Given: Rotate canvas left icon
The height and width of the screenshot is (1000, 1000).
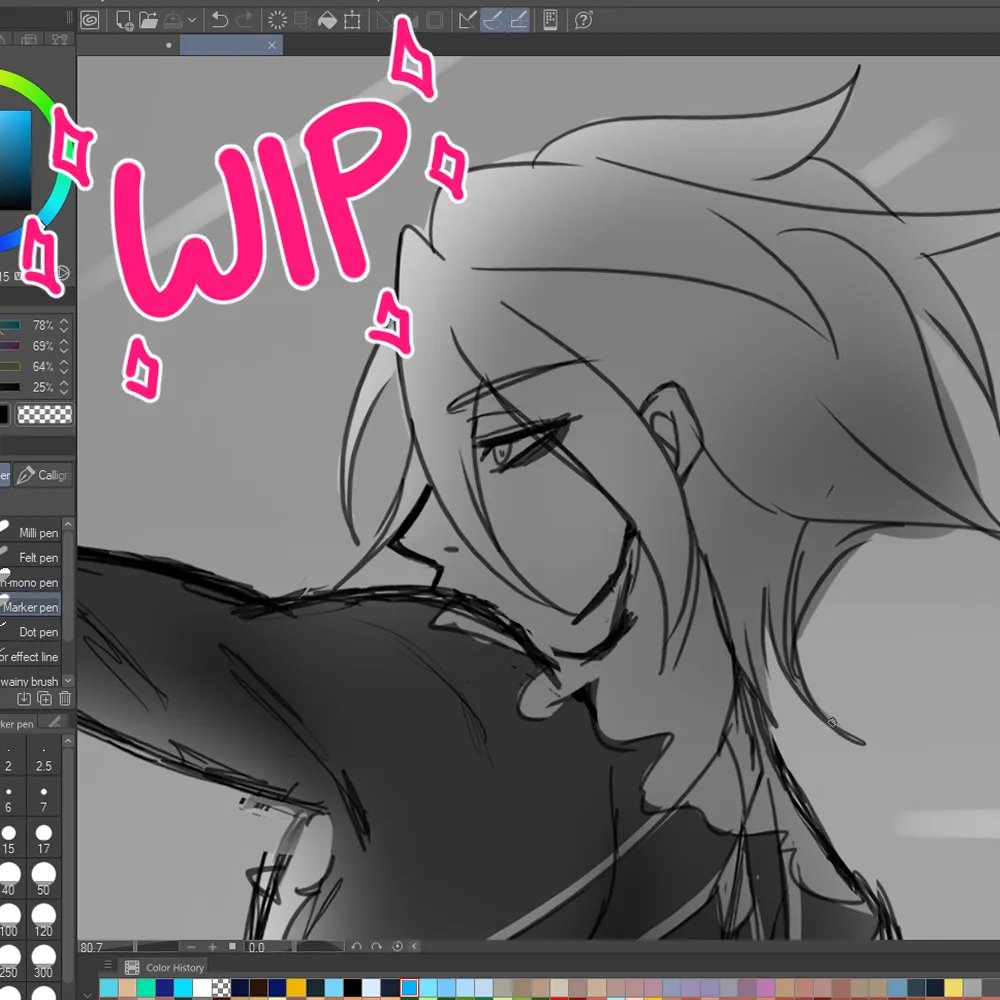Looking at the screenshot, I should pyautogui.click(x=357, y=946).
